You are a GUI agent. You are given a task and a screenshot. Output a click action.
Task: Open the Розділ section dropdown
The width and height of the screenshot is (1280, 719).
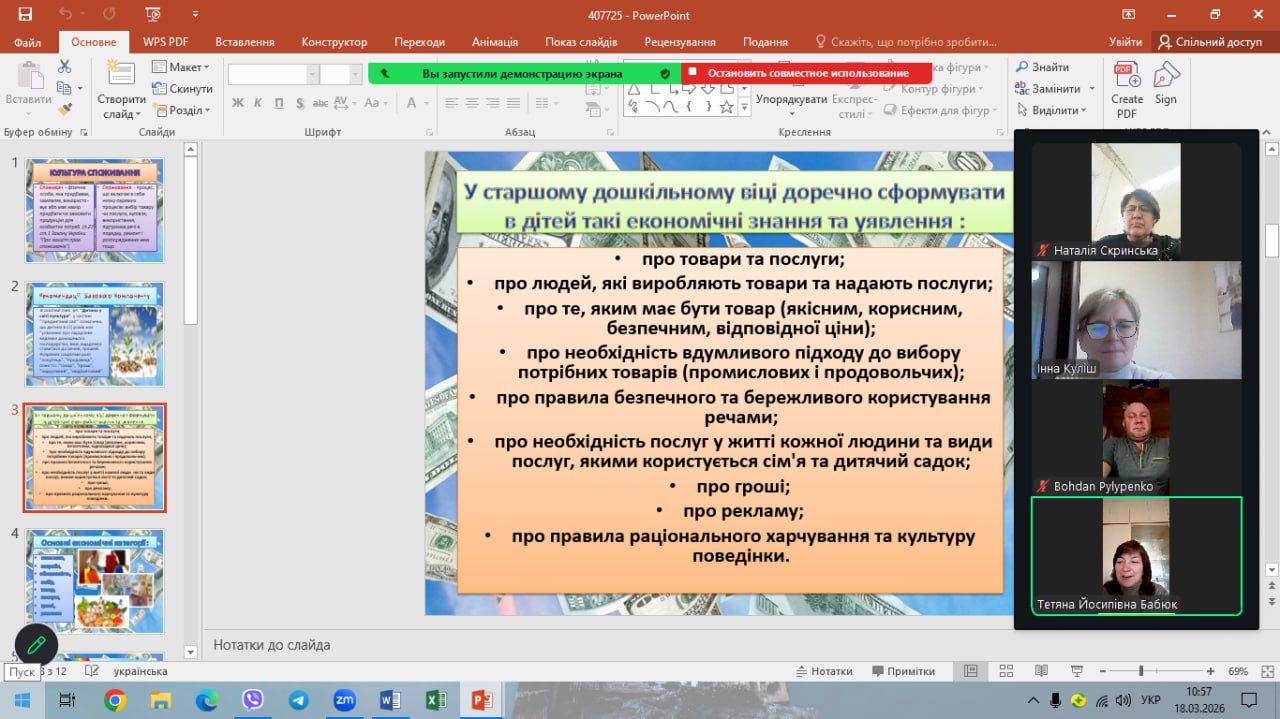pos(181,111)
